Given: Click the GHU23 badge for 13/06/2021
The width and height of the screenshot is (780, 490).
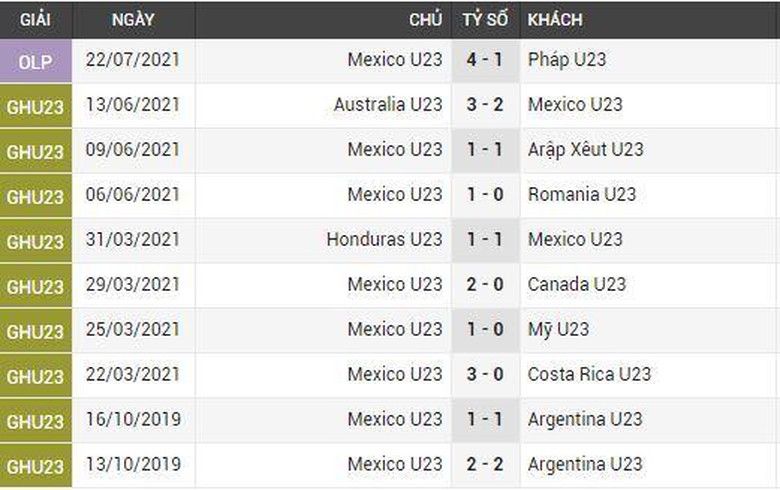Looking at the screenshot, I should (36, 105).
